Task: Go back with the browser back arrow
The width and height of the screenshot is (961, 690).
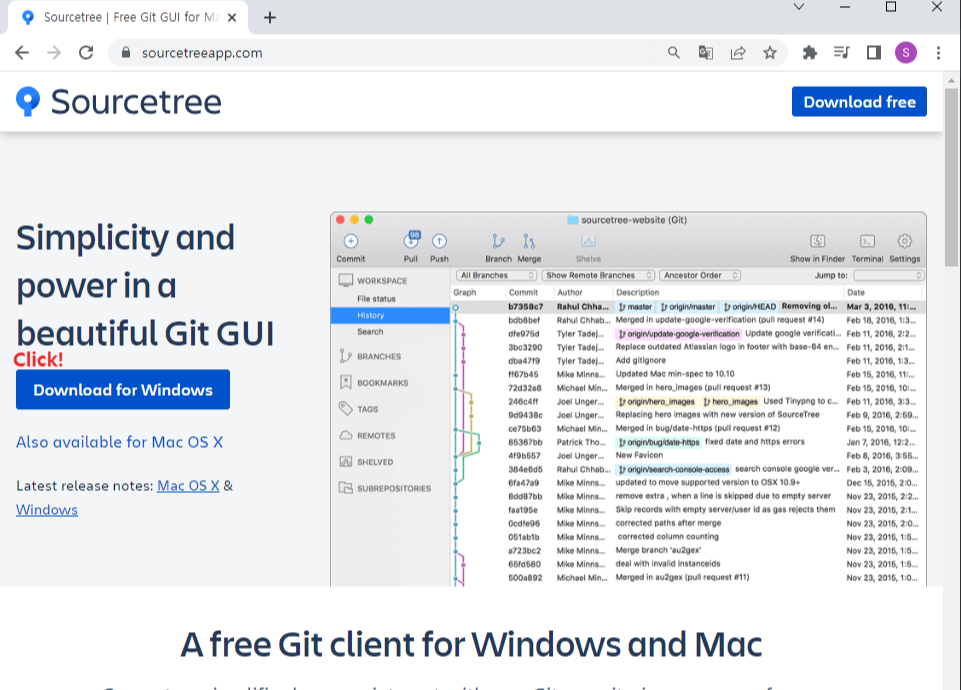Action: [22, 53]
